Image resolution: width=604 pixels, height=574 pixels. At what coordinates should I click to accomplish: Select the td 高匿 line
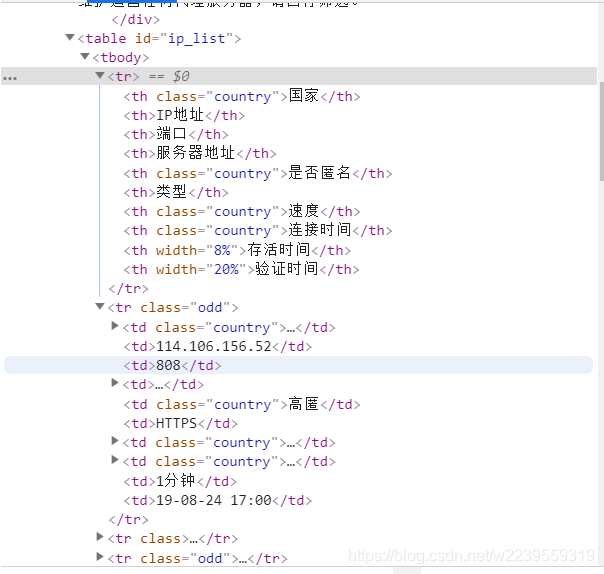click(242, 404)
